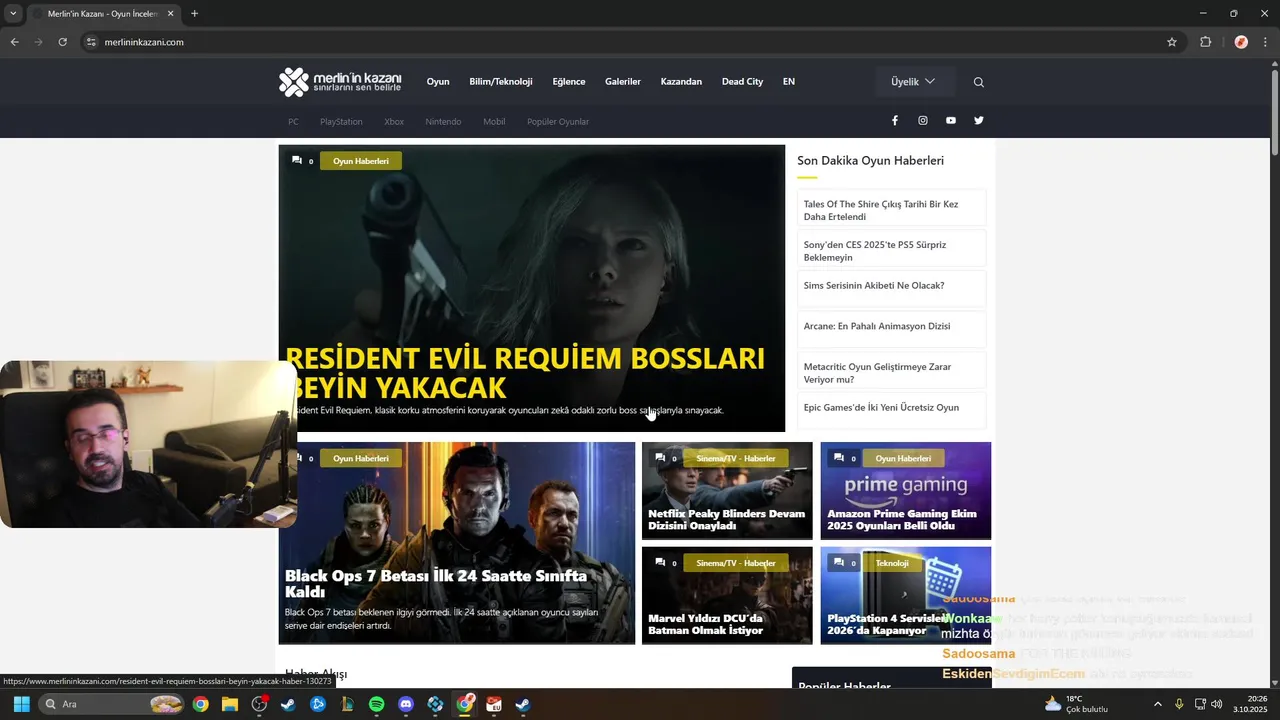The image size is (1280, 720).
Task: Bookmark this page with the star icon
Action: 1172,42
